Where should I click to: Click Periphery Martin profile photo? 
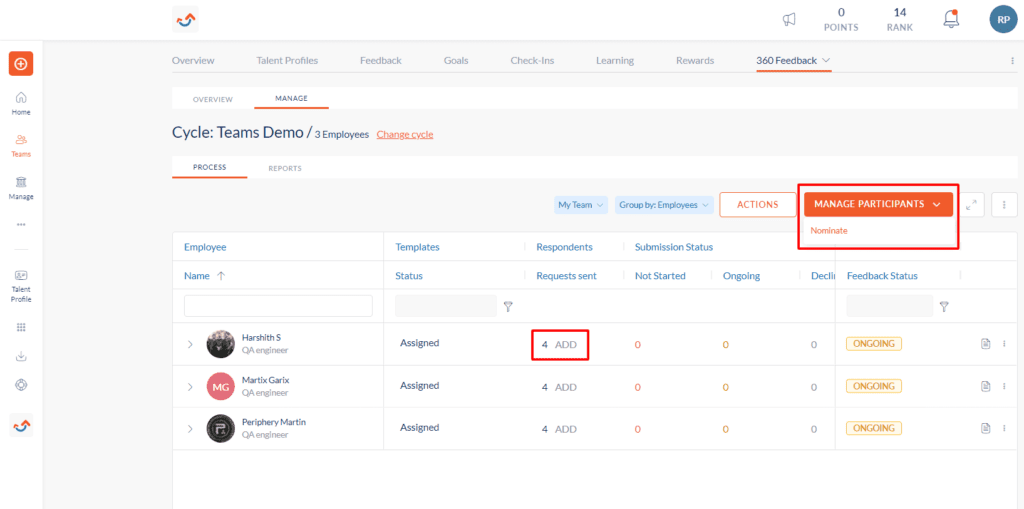(x=221, y=429)
